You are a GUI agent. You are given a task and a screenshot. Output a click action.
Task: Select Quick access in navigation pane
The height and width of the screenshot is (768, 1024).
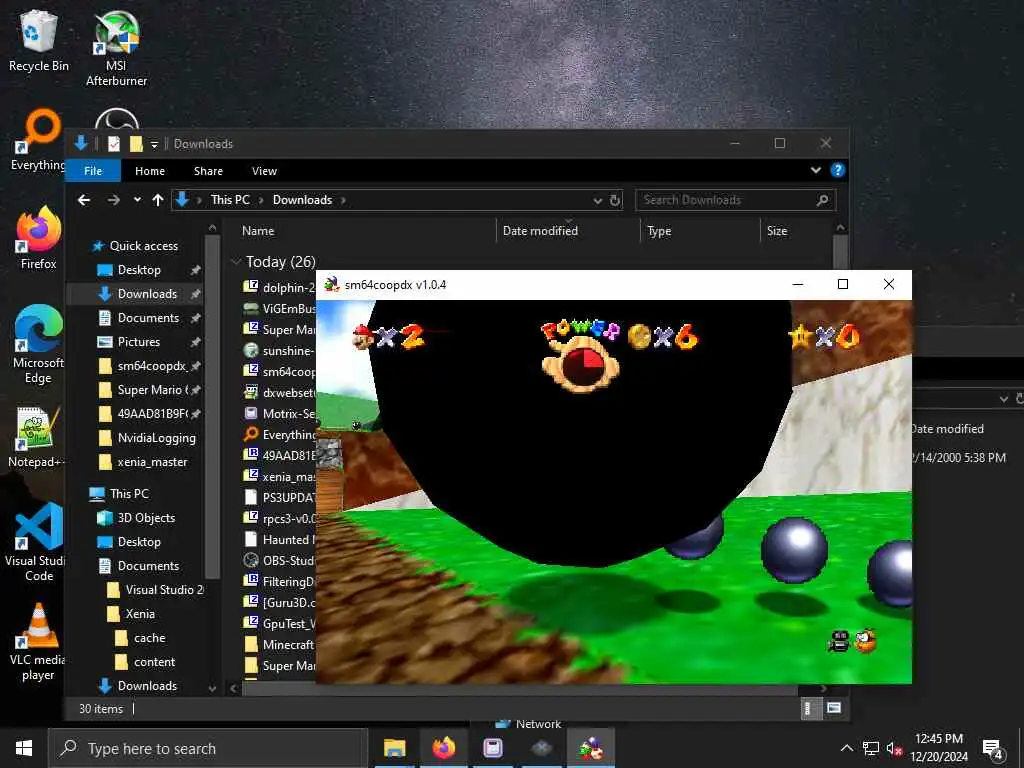(x=144, y=246)
